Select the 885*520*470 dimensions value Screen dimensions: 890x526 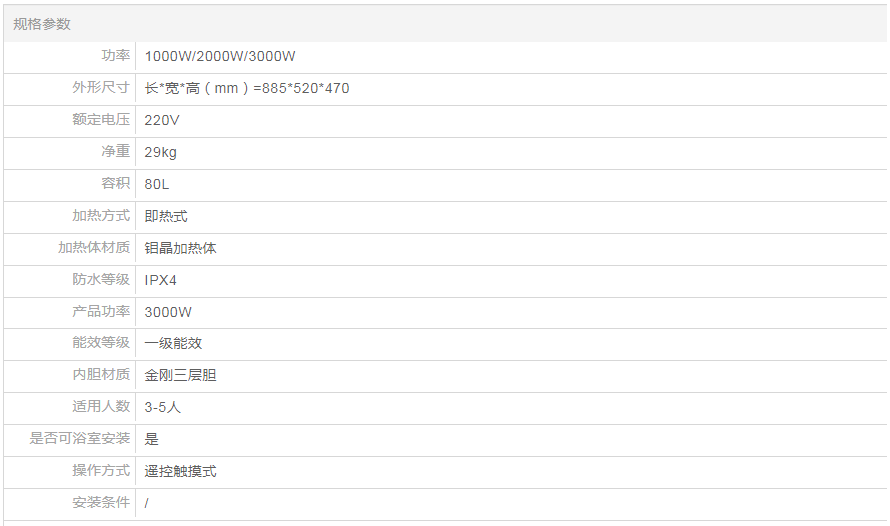click(x=247, y=89)
